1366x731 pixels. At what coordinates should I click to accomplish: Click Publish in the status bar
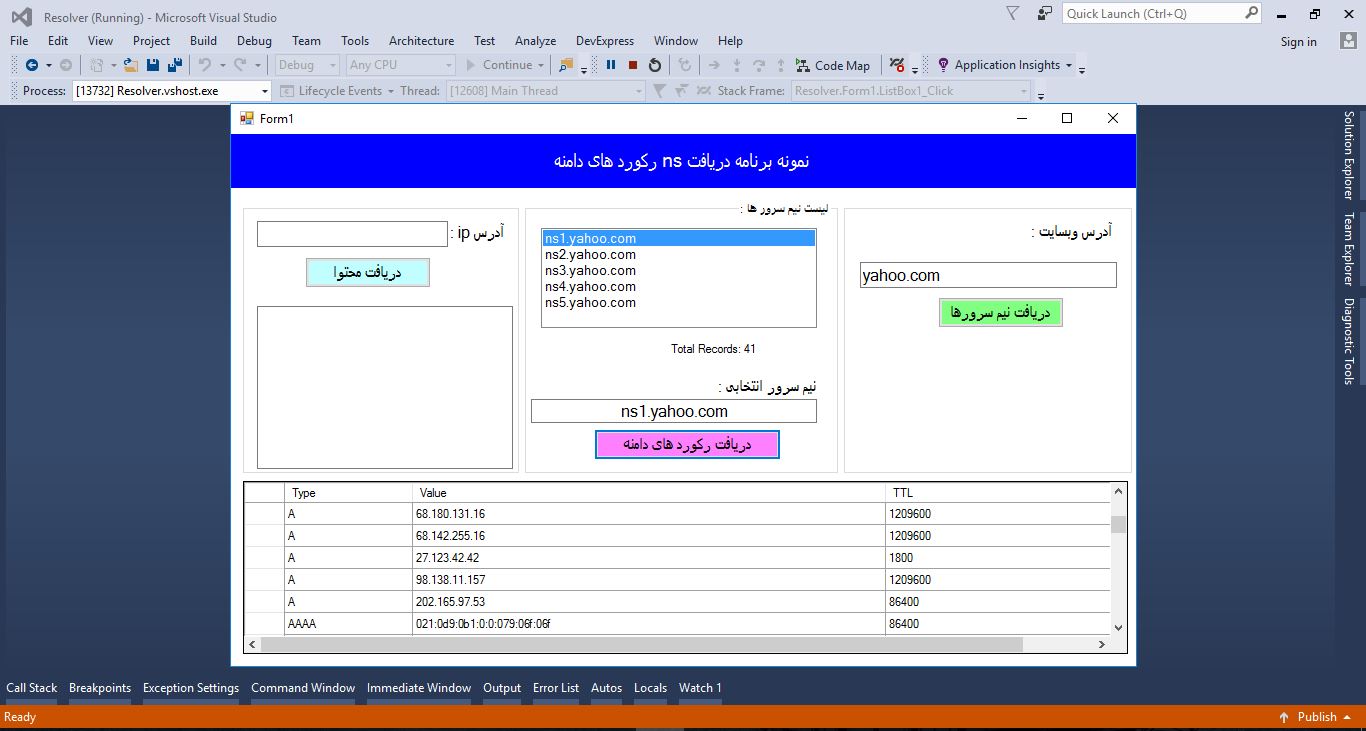click(x=1318, y=717)
